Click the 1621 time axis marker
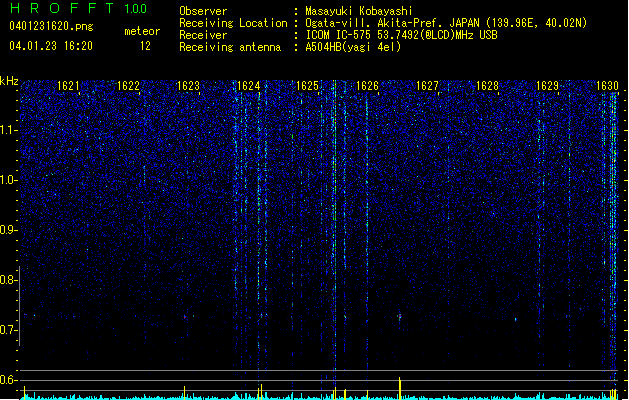Screen dimensions: 629x400 tap(68, 86)
